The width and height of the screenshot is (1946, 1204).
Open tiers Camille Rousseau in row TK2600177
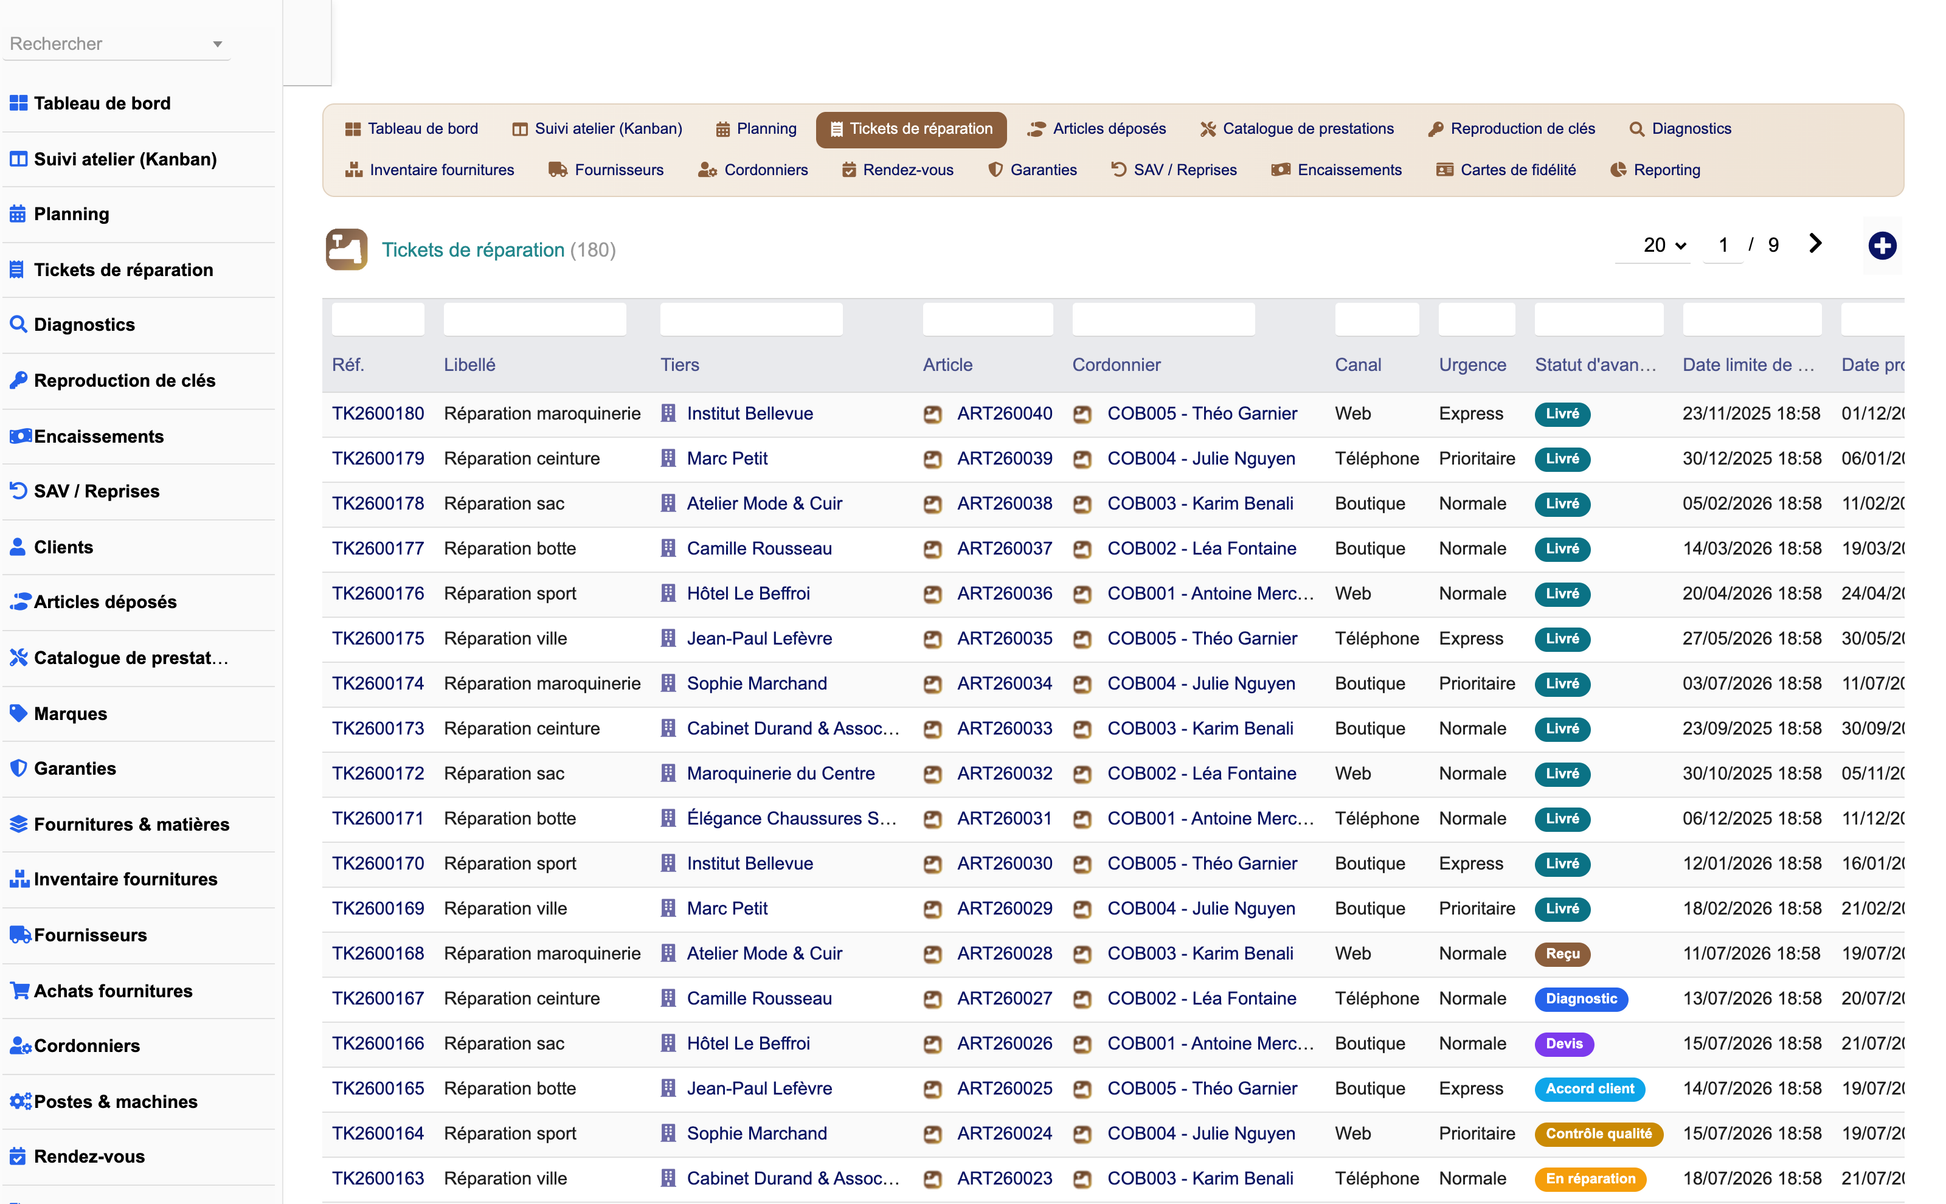click(x=759, y=549)
